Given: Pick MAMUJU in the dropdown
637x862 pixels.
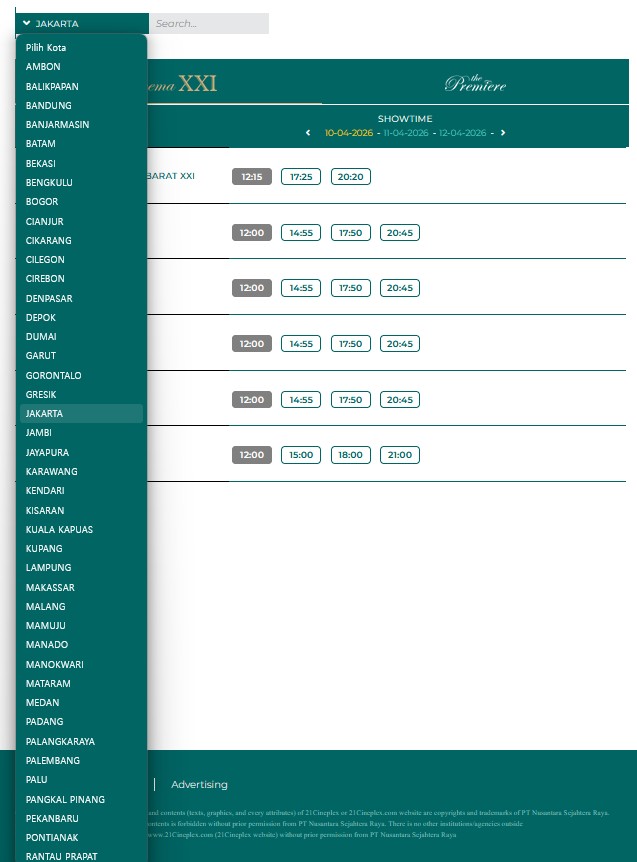Looking at the screenshot, I should click(81, 625).
